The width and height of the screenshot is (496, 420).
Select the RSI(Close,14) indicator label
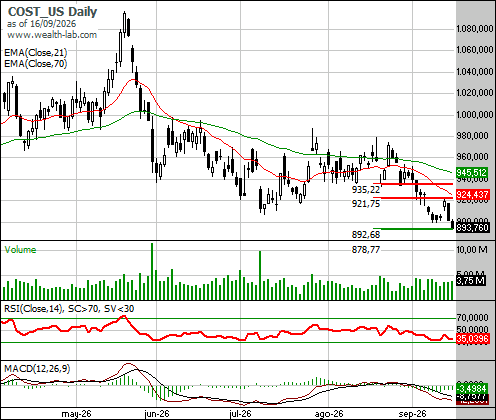[x=33, y=309]
